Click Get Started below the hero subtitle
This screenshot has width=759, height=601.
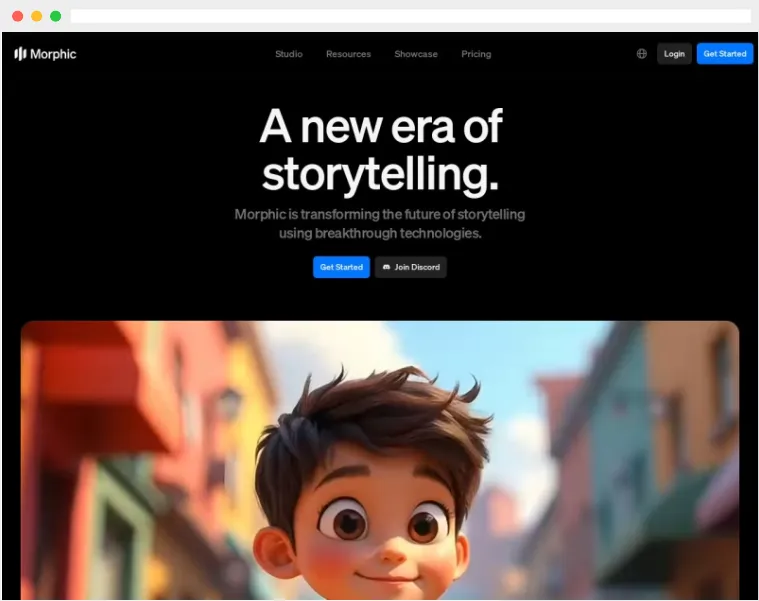click(341, 267)
